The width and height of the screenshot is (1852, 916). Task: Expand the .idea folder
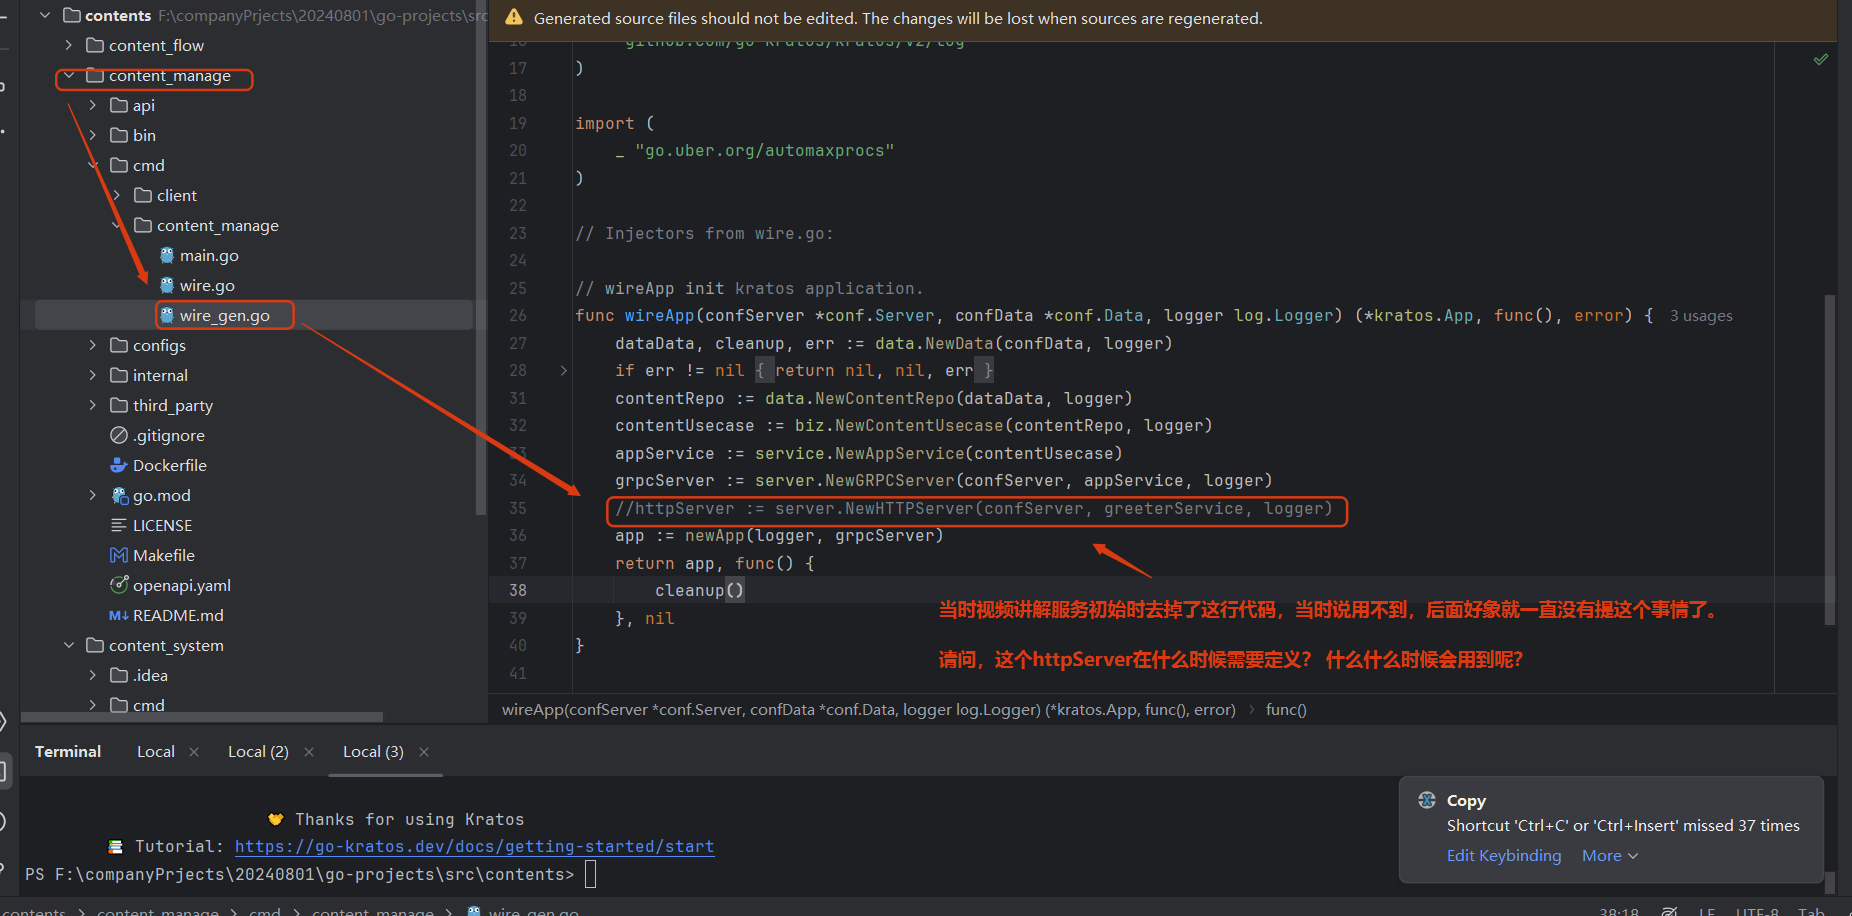(x=93, y=675)
